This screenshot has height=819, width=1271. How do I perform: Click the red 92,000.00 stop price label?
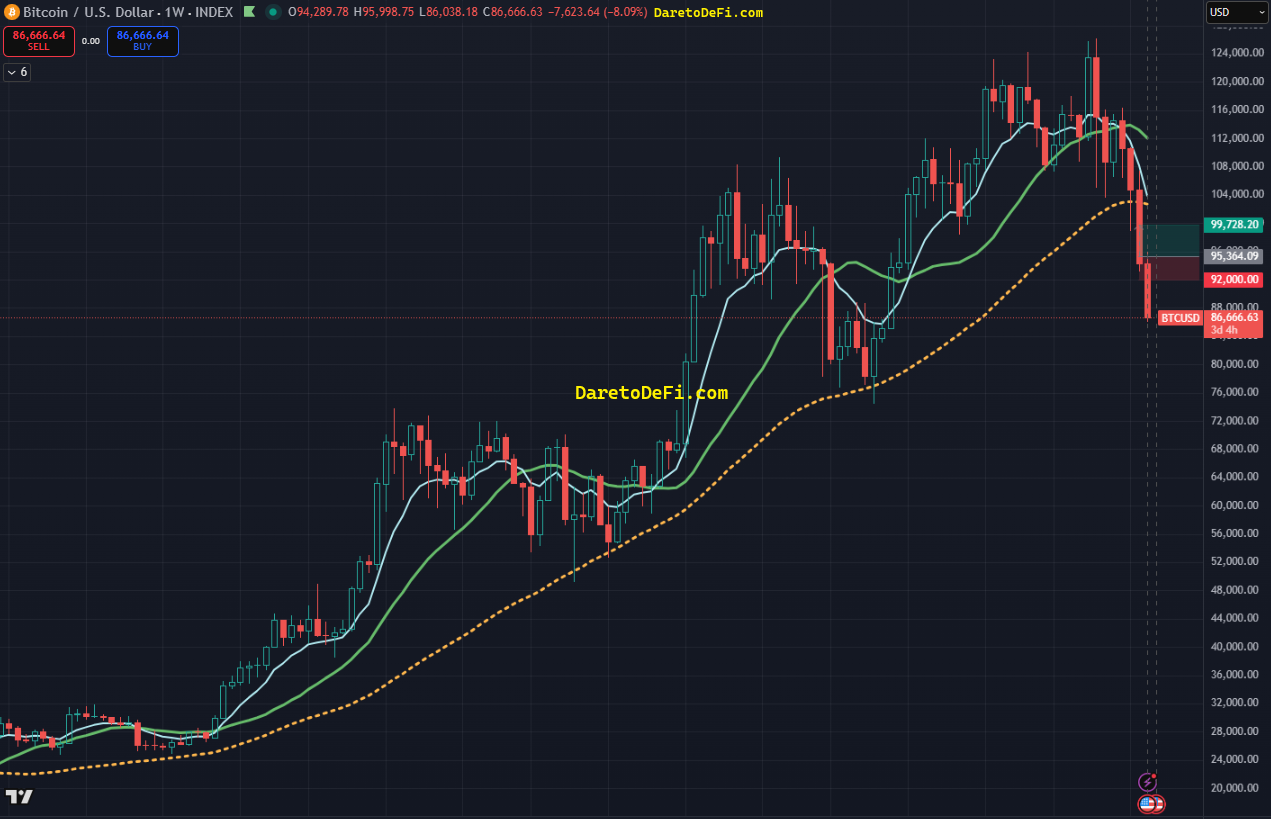tap(1232, 279)
